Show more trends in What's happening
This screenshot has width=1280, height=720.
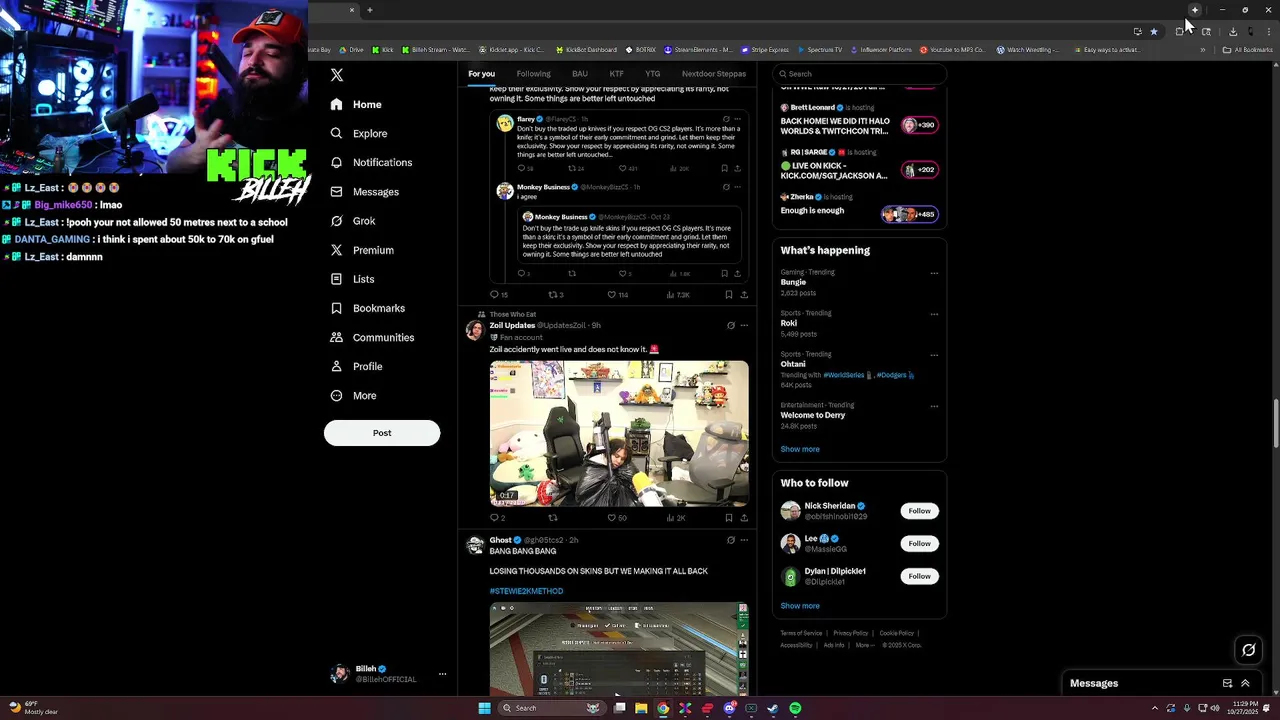[800, 449]
